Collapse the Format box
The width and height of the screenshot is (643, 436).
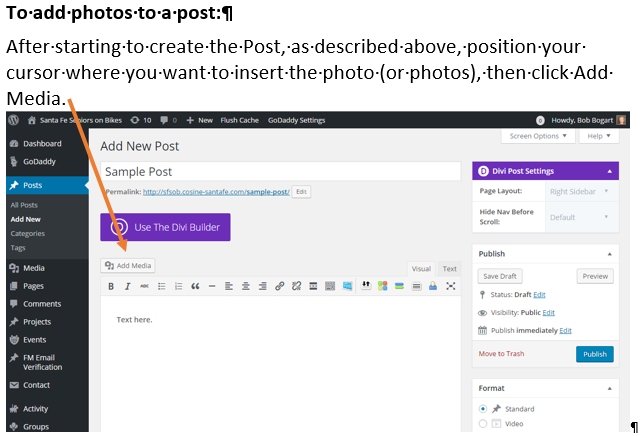pos(610,388)
